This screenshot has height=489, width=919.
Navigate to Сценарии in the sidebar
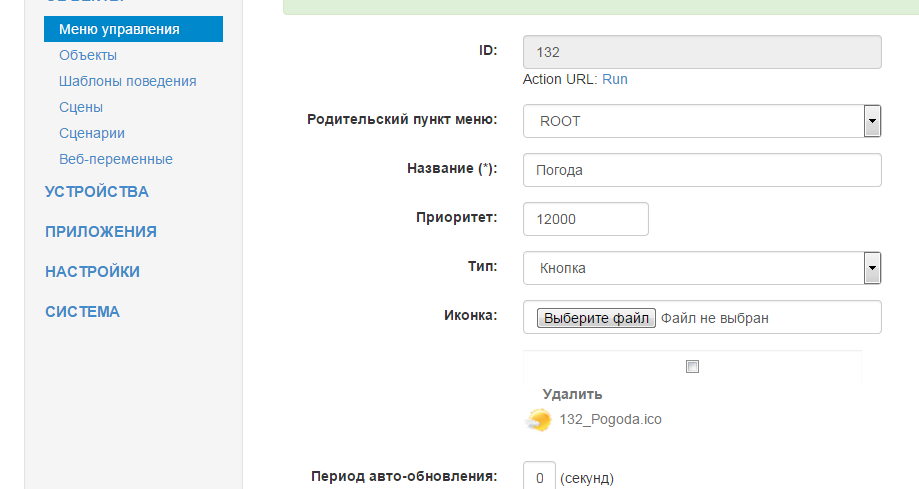click(92, 133)
